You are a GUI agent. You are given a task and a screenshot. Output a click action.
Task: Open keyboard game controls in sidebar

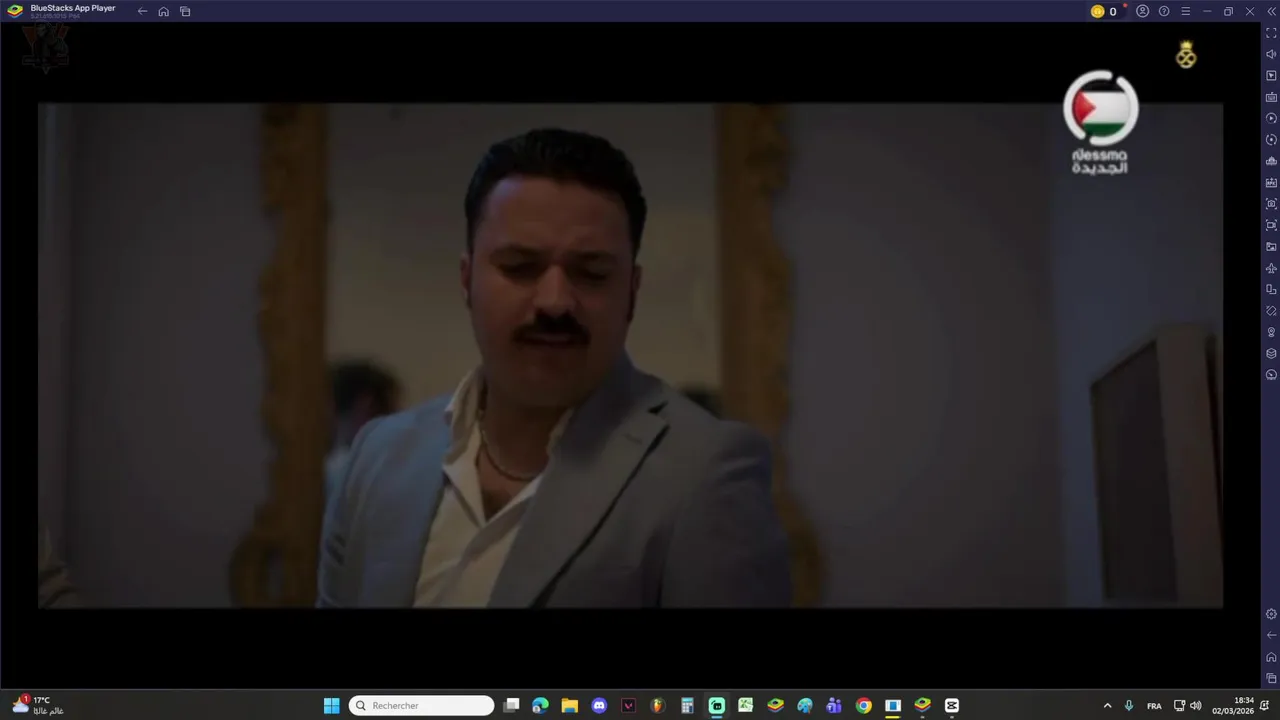(1271, 97)
